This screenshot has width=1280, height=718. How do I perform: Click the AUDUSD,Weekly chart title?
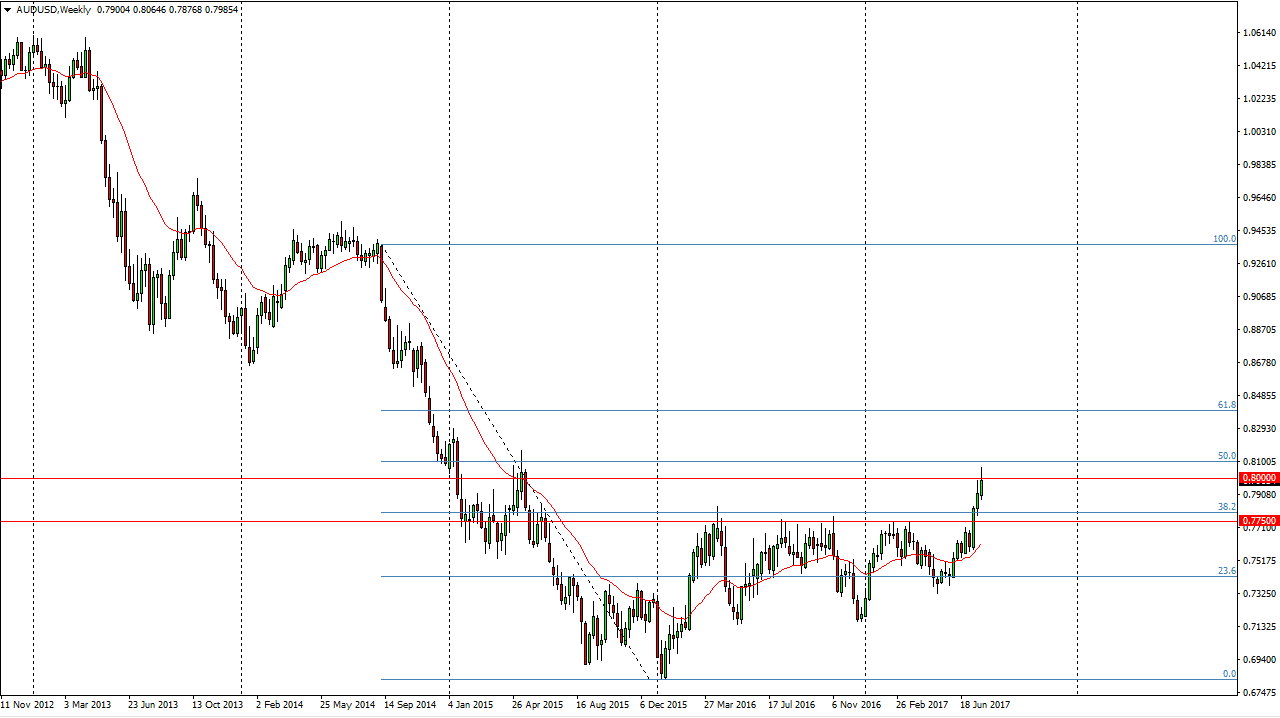[53, 9]
